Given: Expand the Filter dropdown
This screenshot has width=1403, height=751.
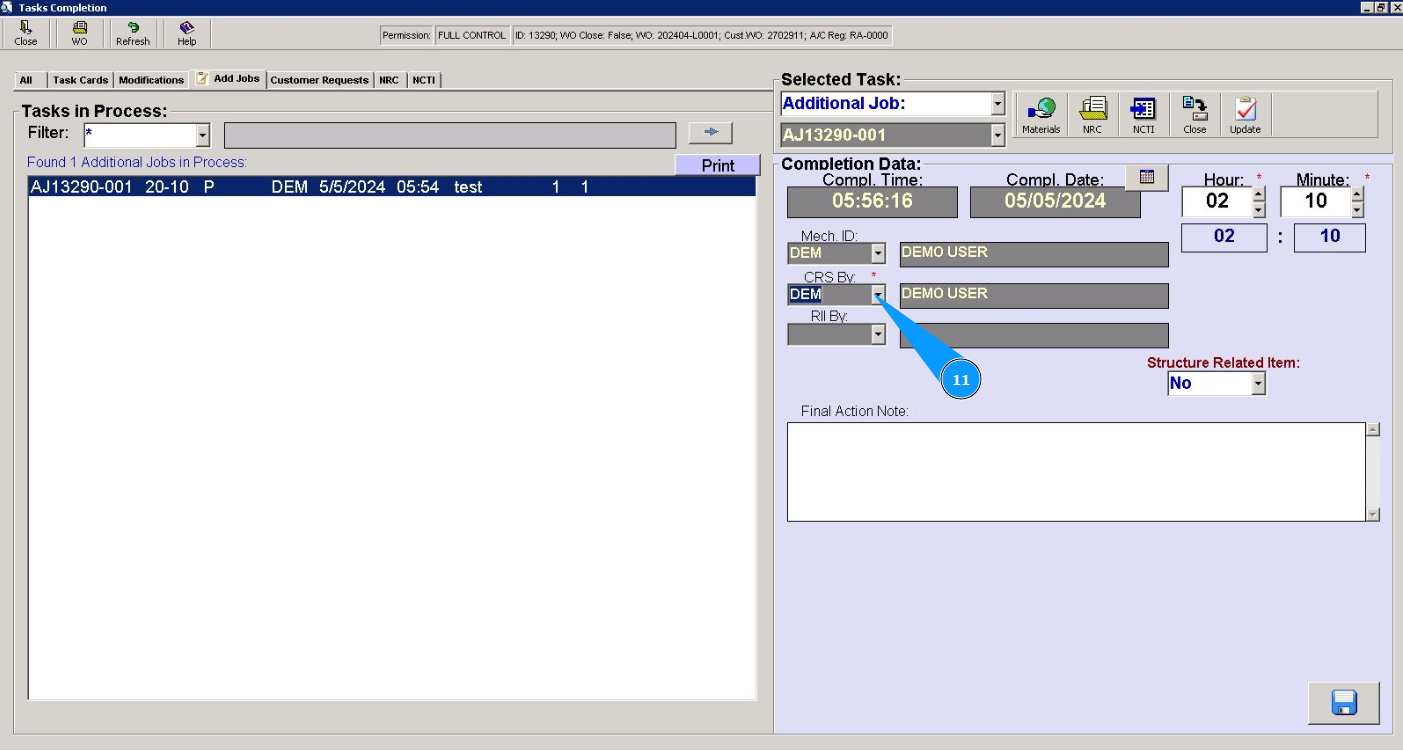Looking at the screenshot, I should click(203, 135).
